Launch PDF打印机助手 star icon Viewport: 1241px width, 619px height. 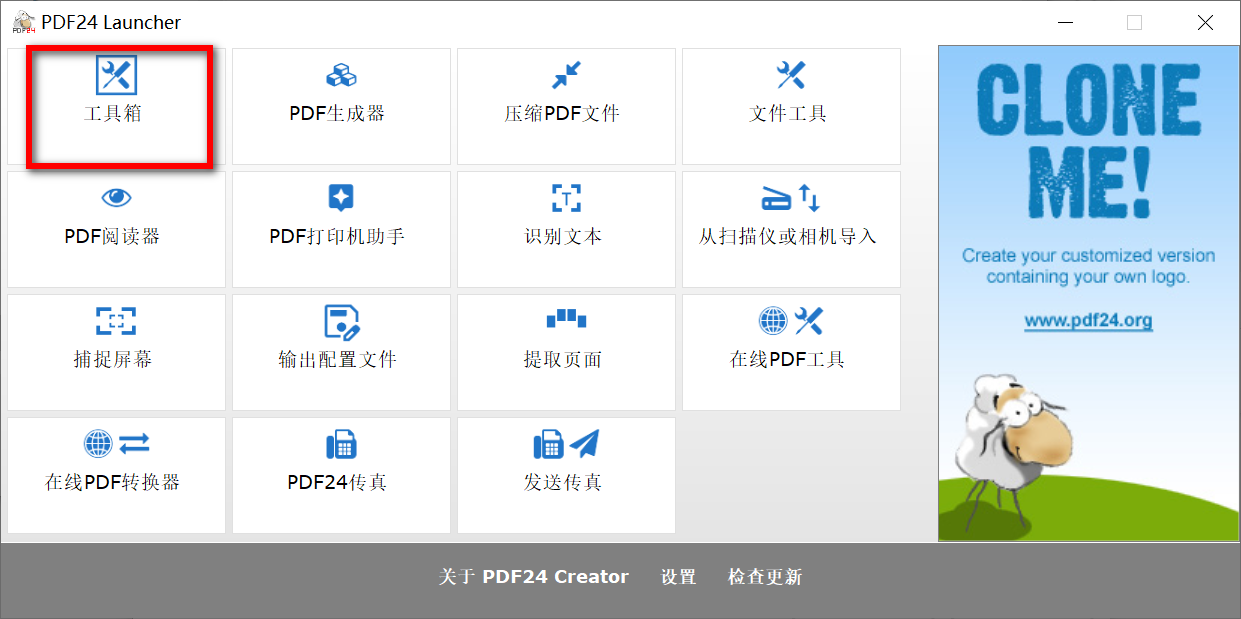coord(341,197)
